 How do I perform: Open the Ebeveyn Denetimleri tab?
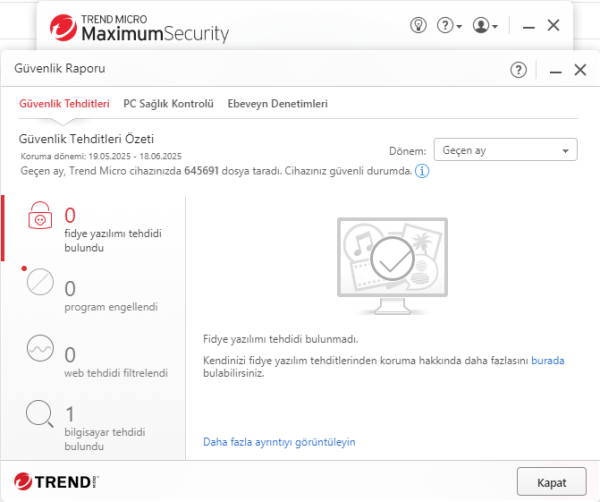click(x=278, y=103)
